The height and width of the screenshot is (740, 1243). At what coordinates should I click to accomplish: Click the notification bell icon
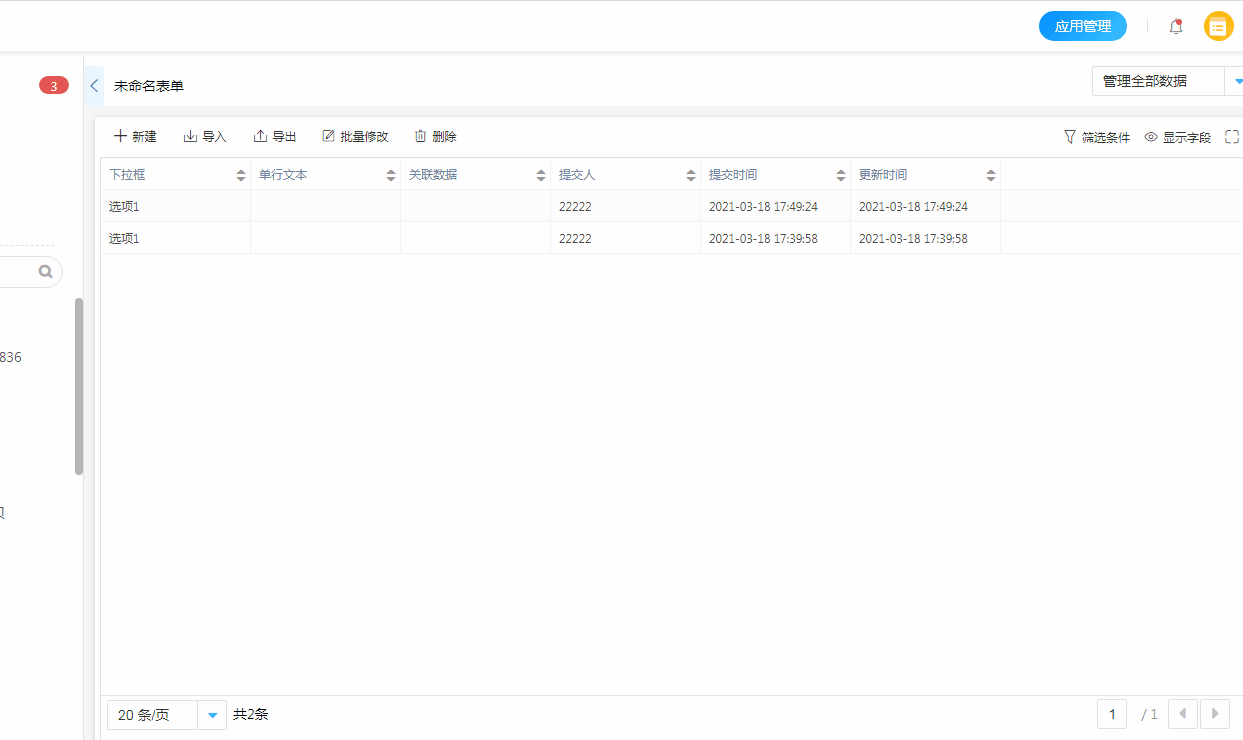click(x=1176, y=27)
